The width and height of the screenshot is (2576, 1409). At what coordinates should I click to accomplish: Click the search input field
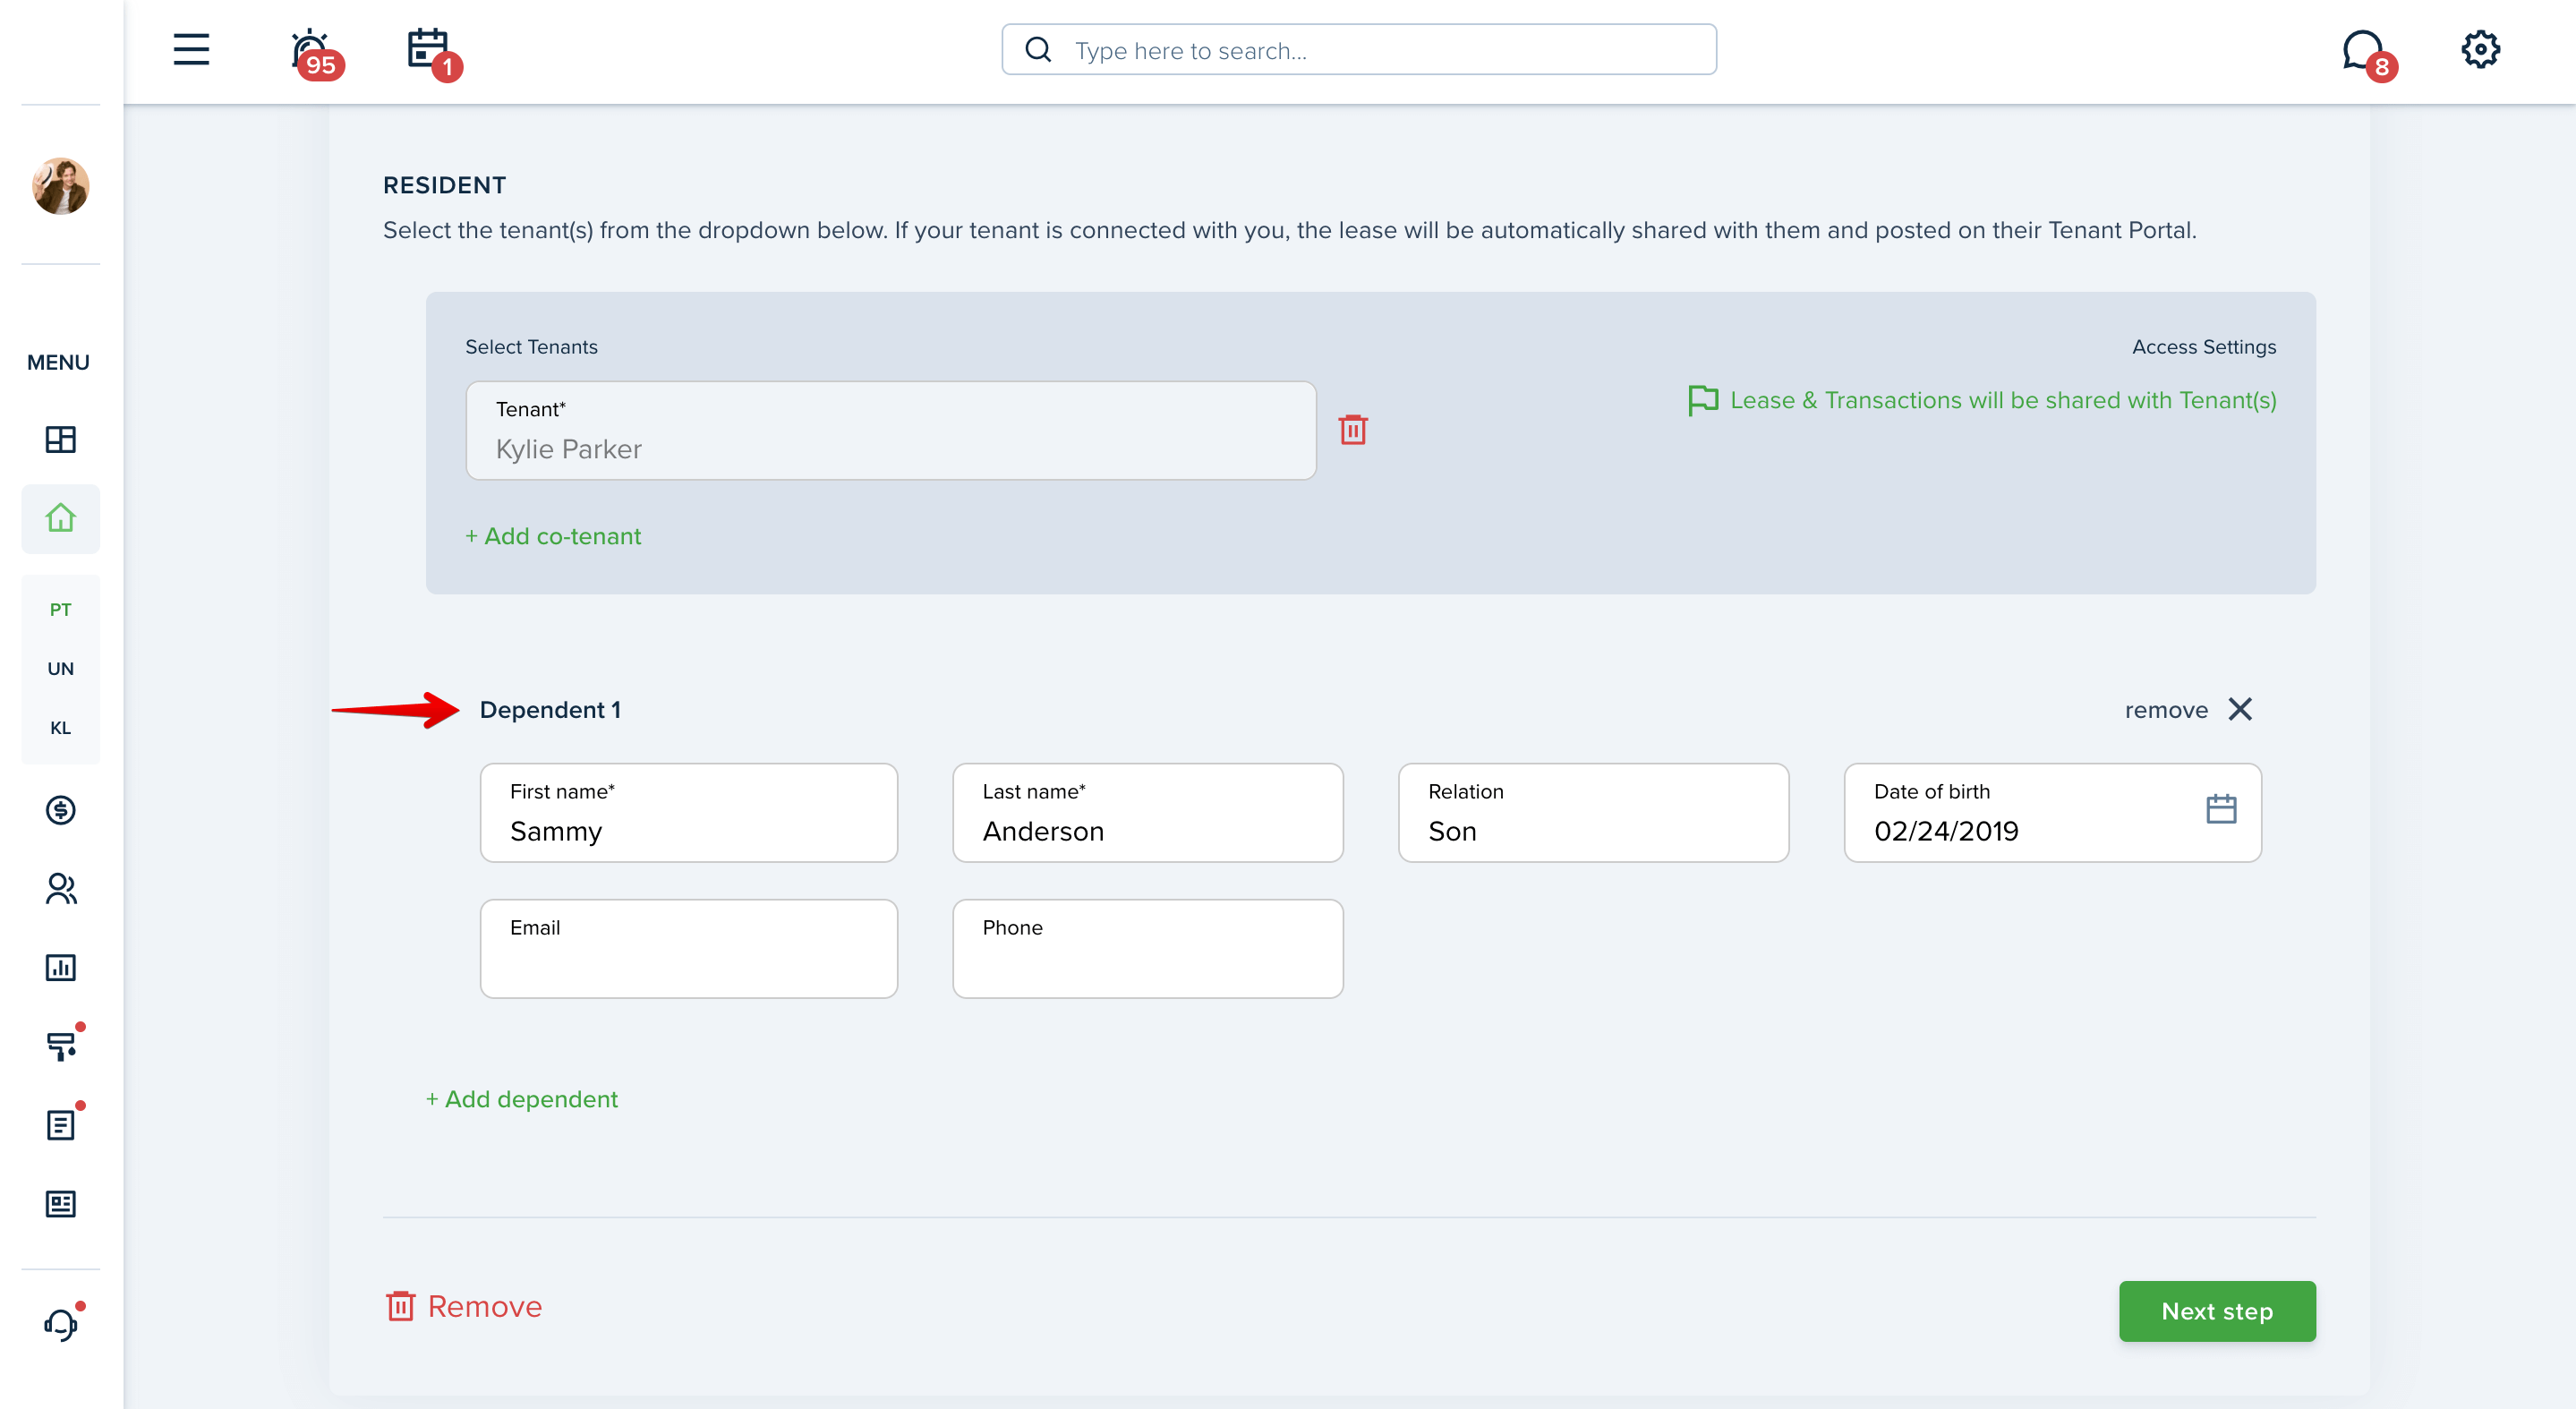pos(1358,50)
